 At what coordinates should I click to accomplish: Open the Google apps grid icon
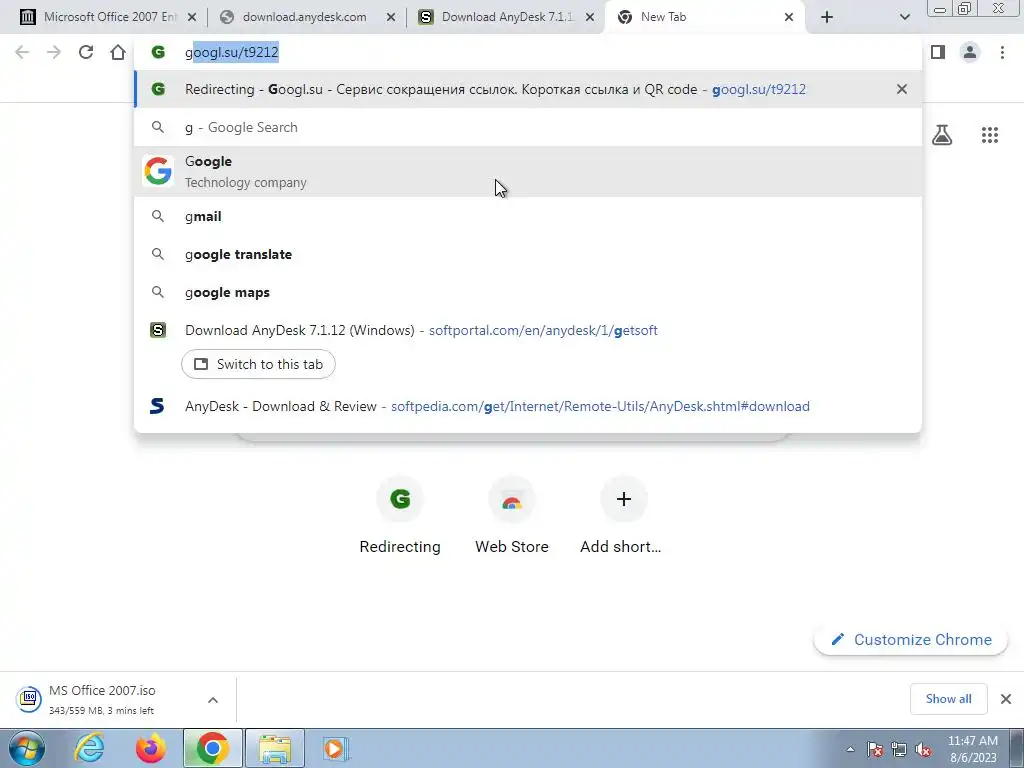[990, 135]
